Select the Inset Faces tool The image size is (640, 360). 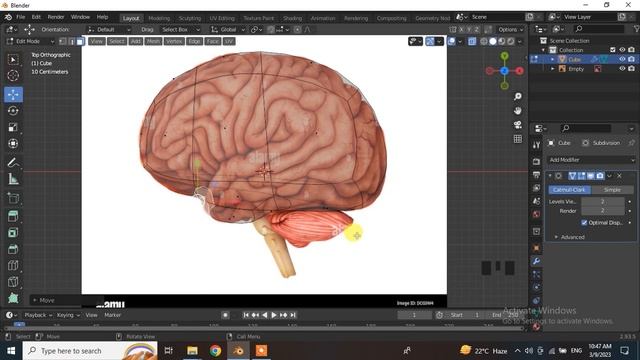tap(13, 233)
